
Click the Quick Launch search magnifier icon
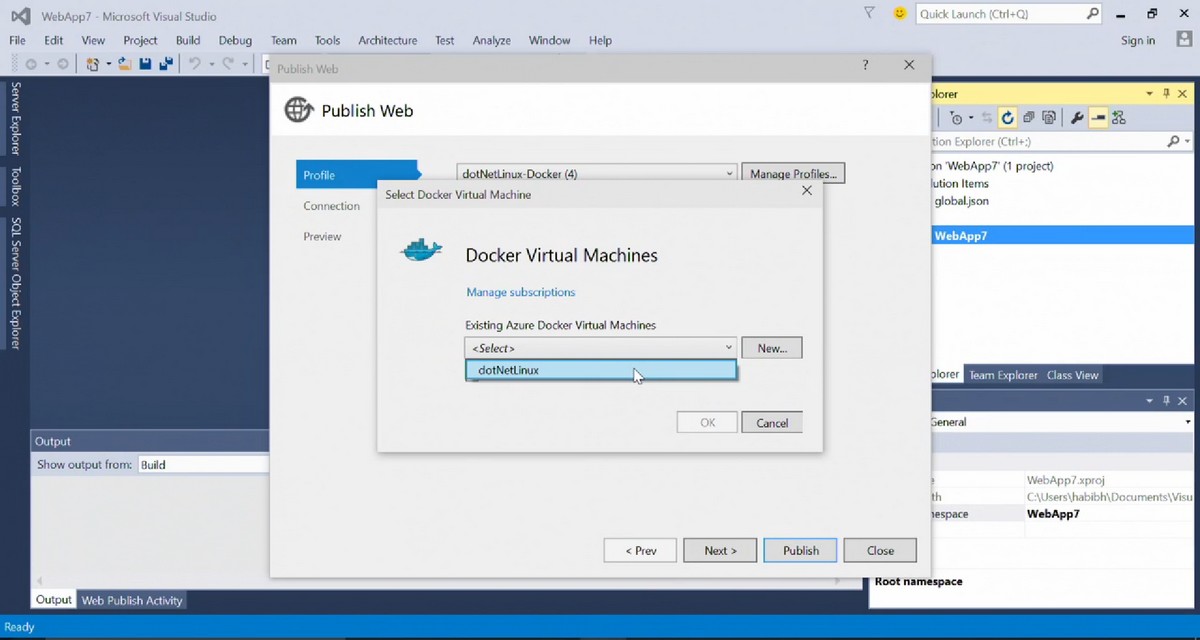pos(1093,14)
